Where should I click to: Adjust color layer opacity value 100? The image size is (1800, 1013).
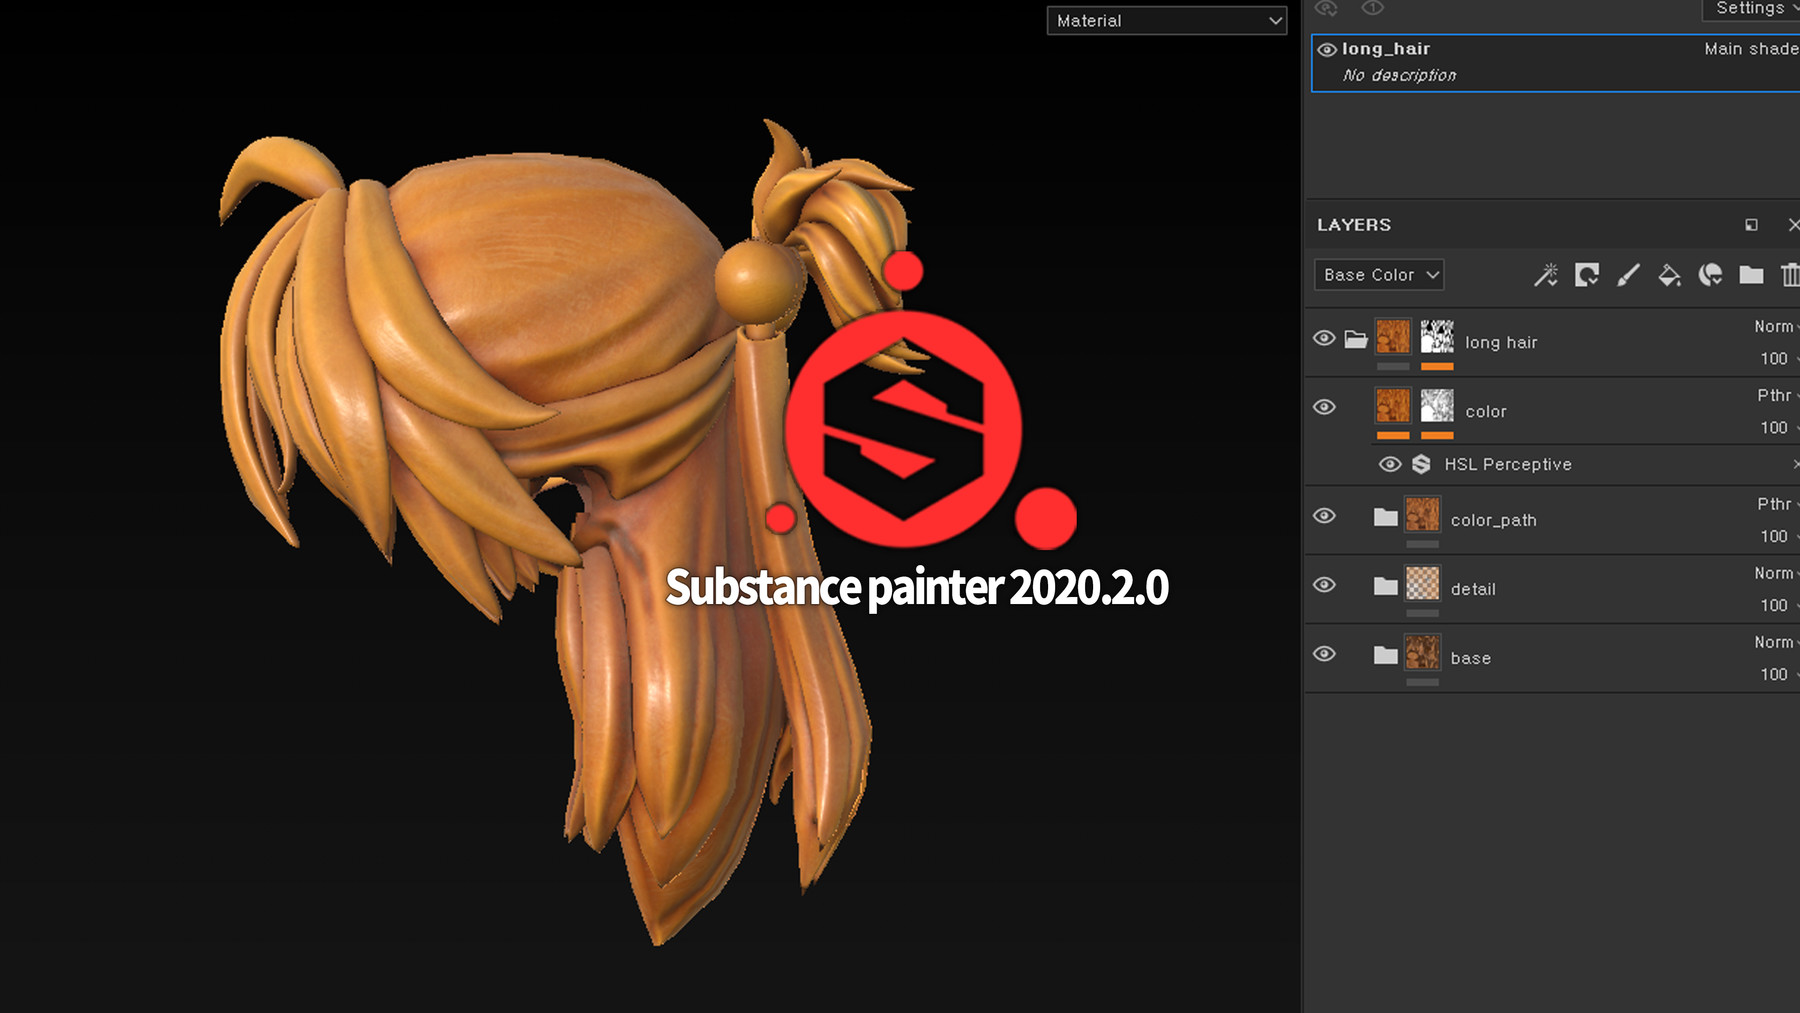coord(1776,428)
